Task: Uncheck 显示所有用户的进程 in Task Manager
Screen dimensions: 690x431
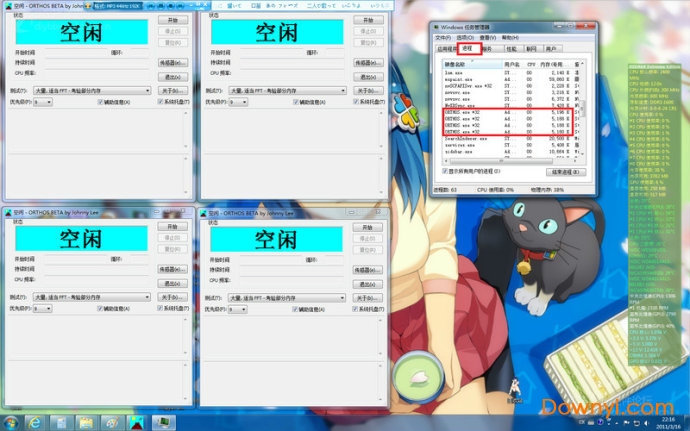Action: click(x=446, y=171)
